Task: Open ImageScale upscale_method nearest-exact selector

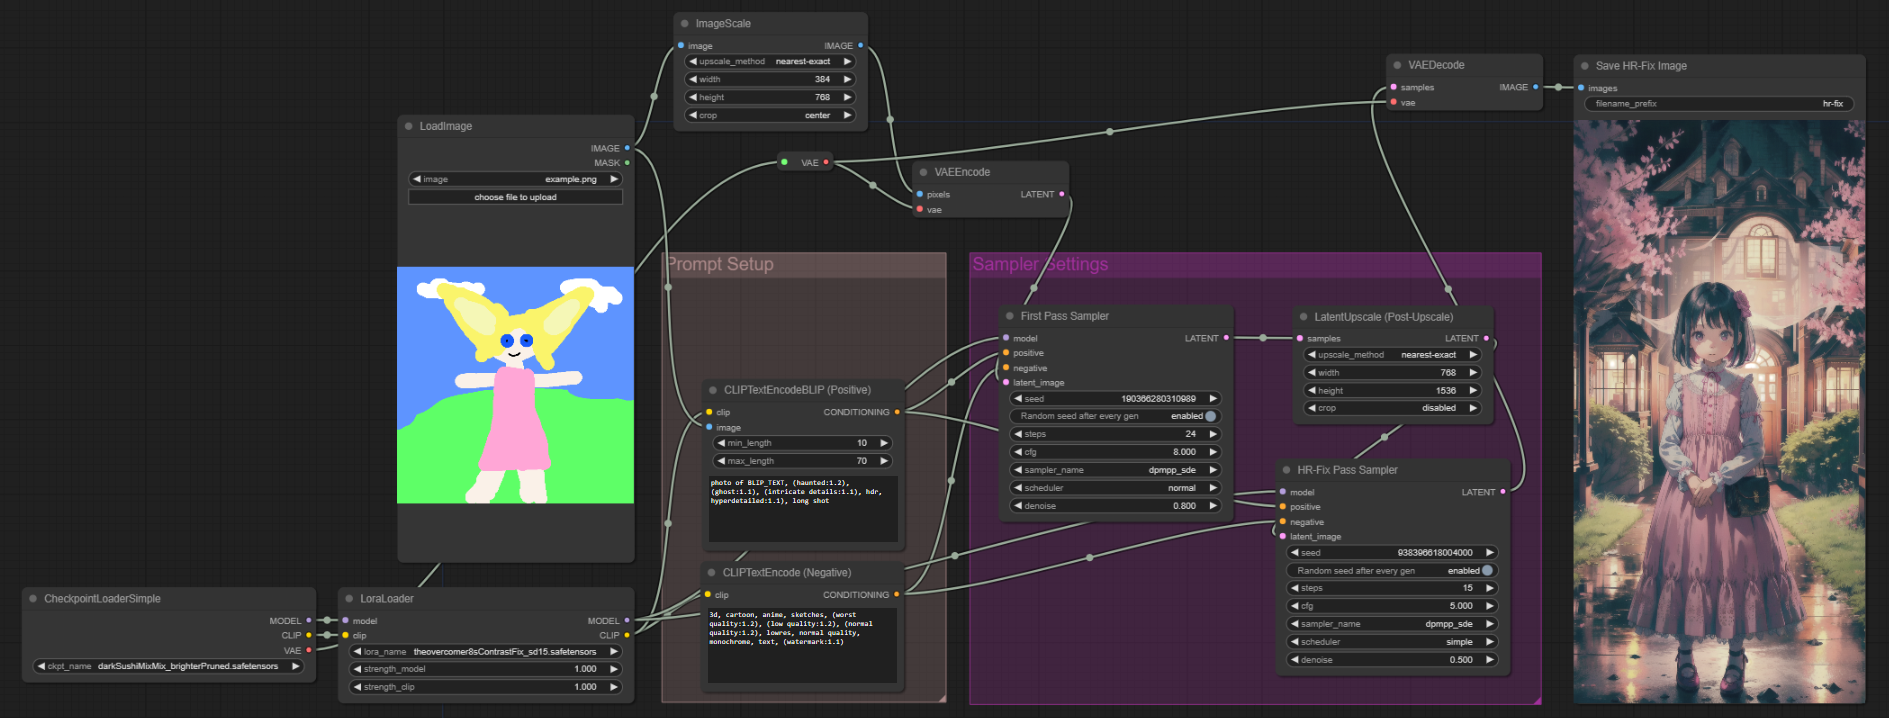Action: click(770, 61)
